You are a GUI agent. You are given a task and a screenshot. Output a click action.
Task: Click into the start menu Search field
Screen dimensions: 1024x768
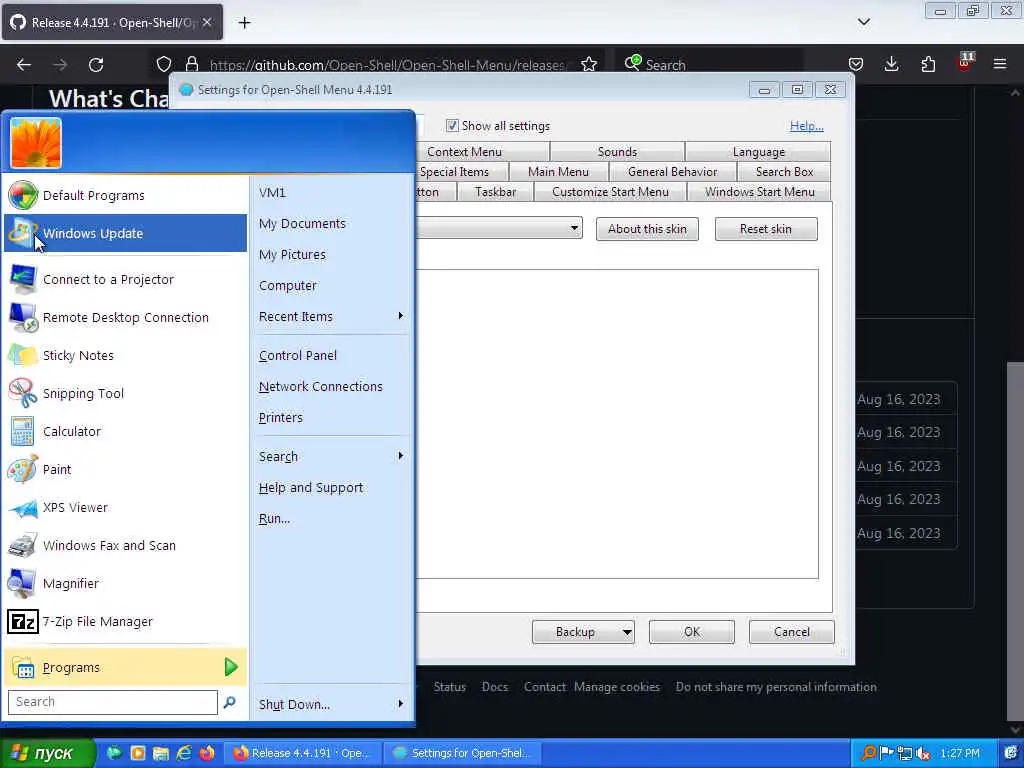click(112, 702)
